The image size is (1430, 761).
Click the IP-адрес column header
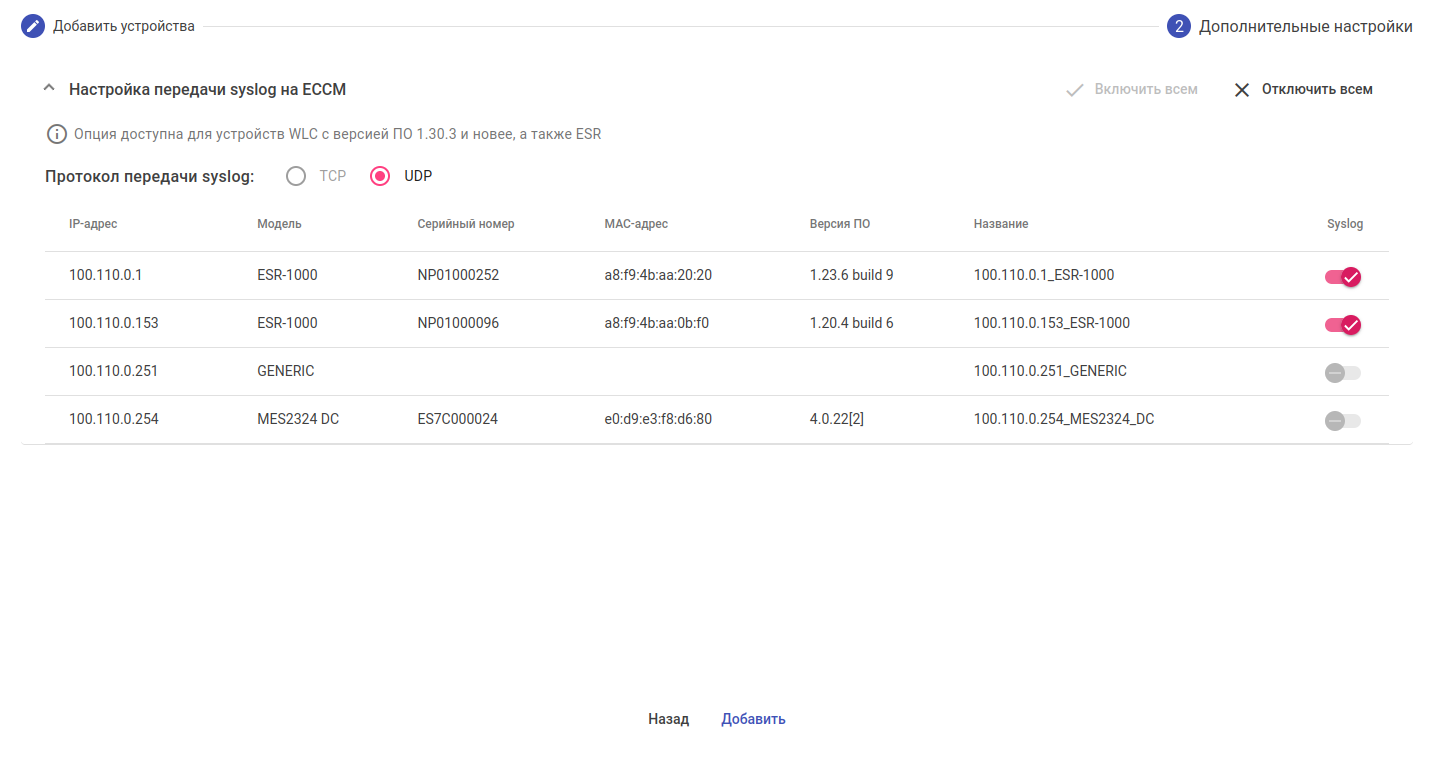coord(93,224)
